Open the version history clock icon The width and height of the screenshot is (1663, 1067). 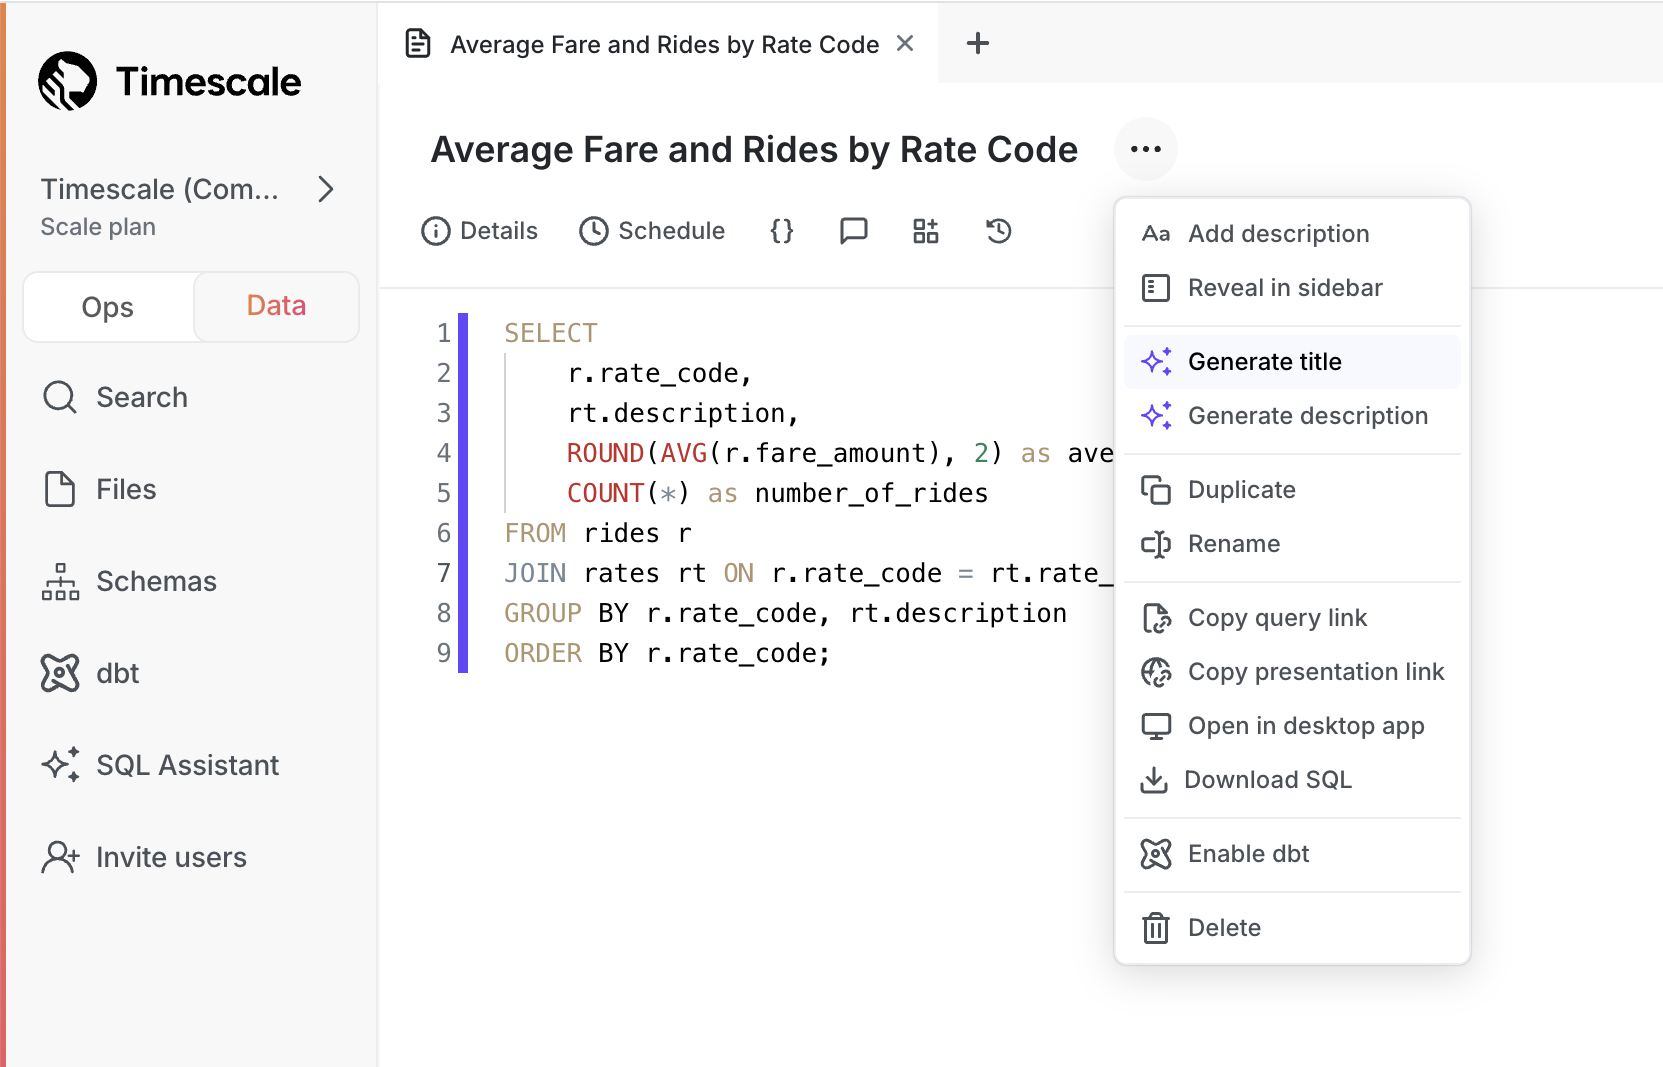[998, 231]
